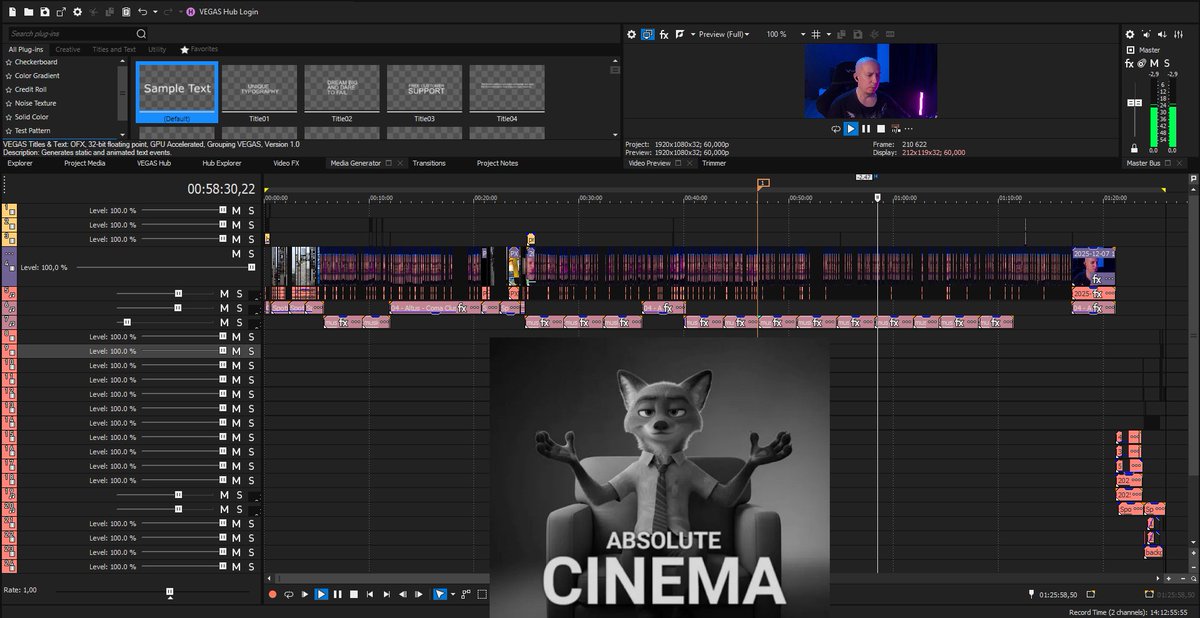Mute the Master bus
The image size is (1200, 618).
click(1154, 63)
